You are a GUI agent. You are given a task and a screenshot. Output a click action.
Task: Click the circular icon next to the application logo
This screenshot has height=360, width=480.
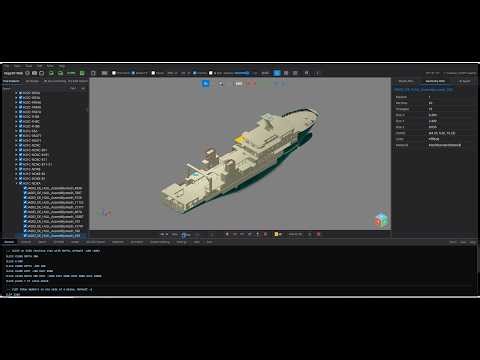pyautogui.click(x=28, y=73)
